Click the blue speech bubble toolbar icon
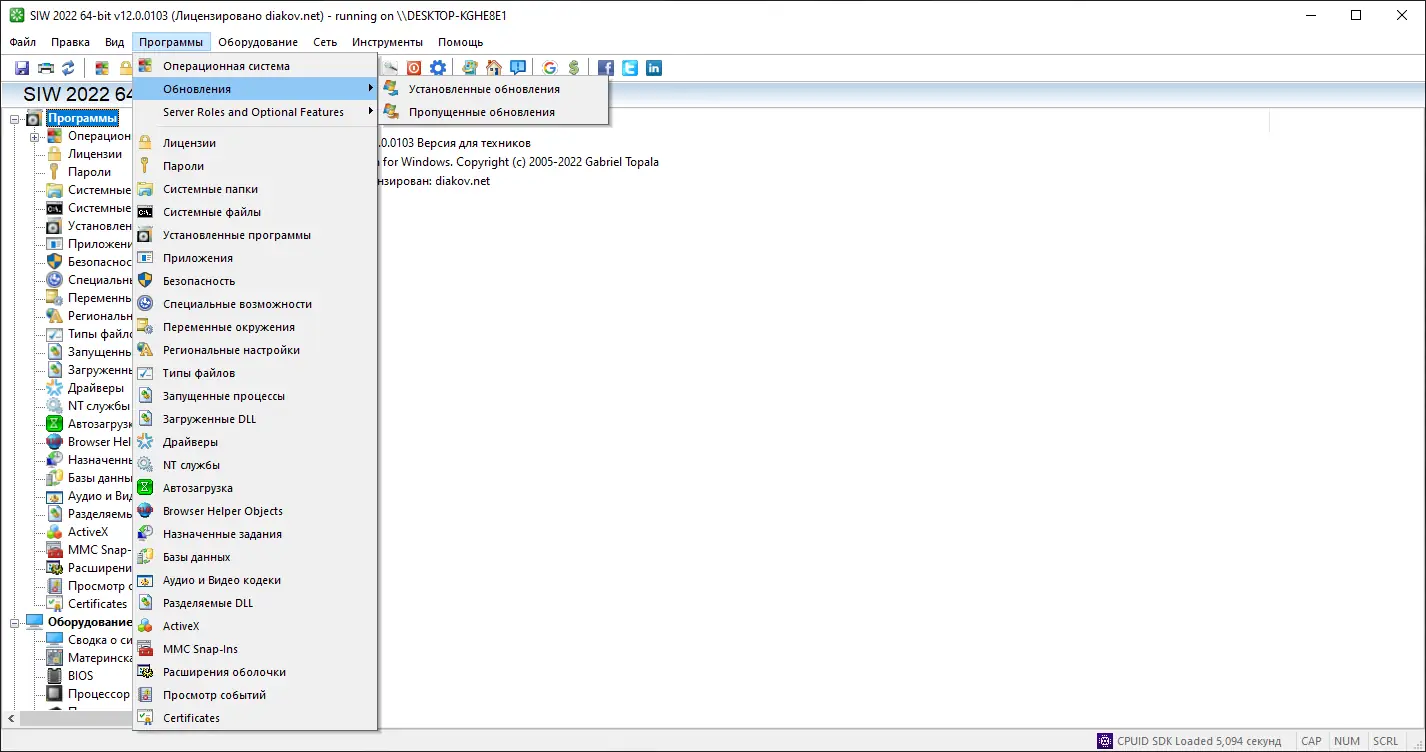The height and width of the screenshot is (752, 1426). tap(518, 68)
